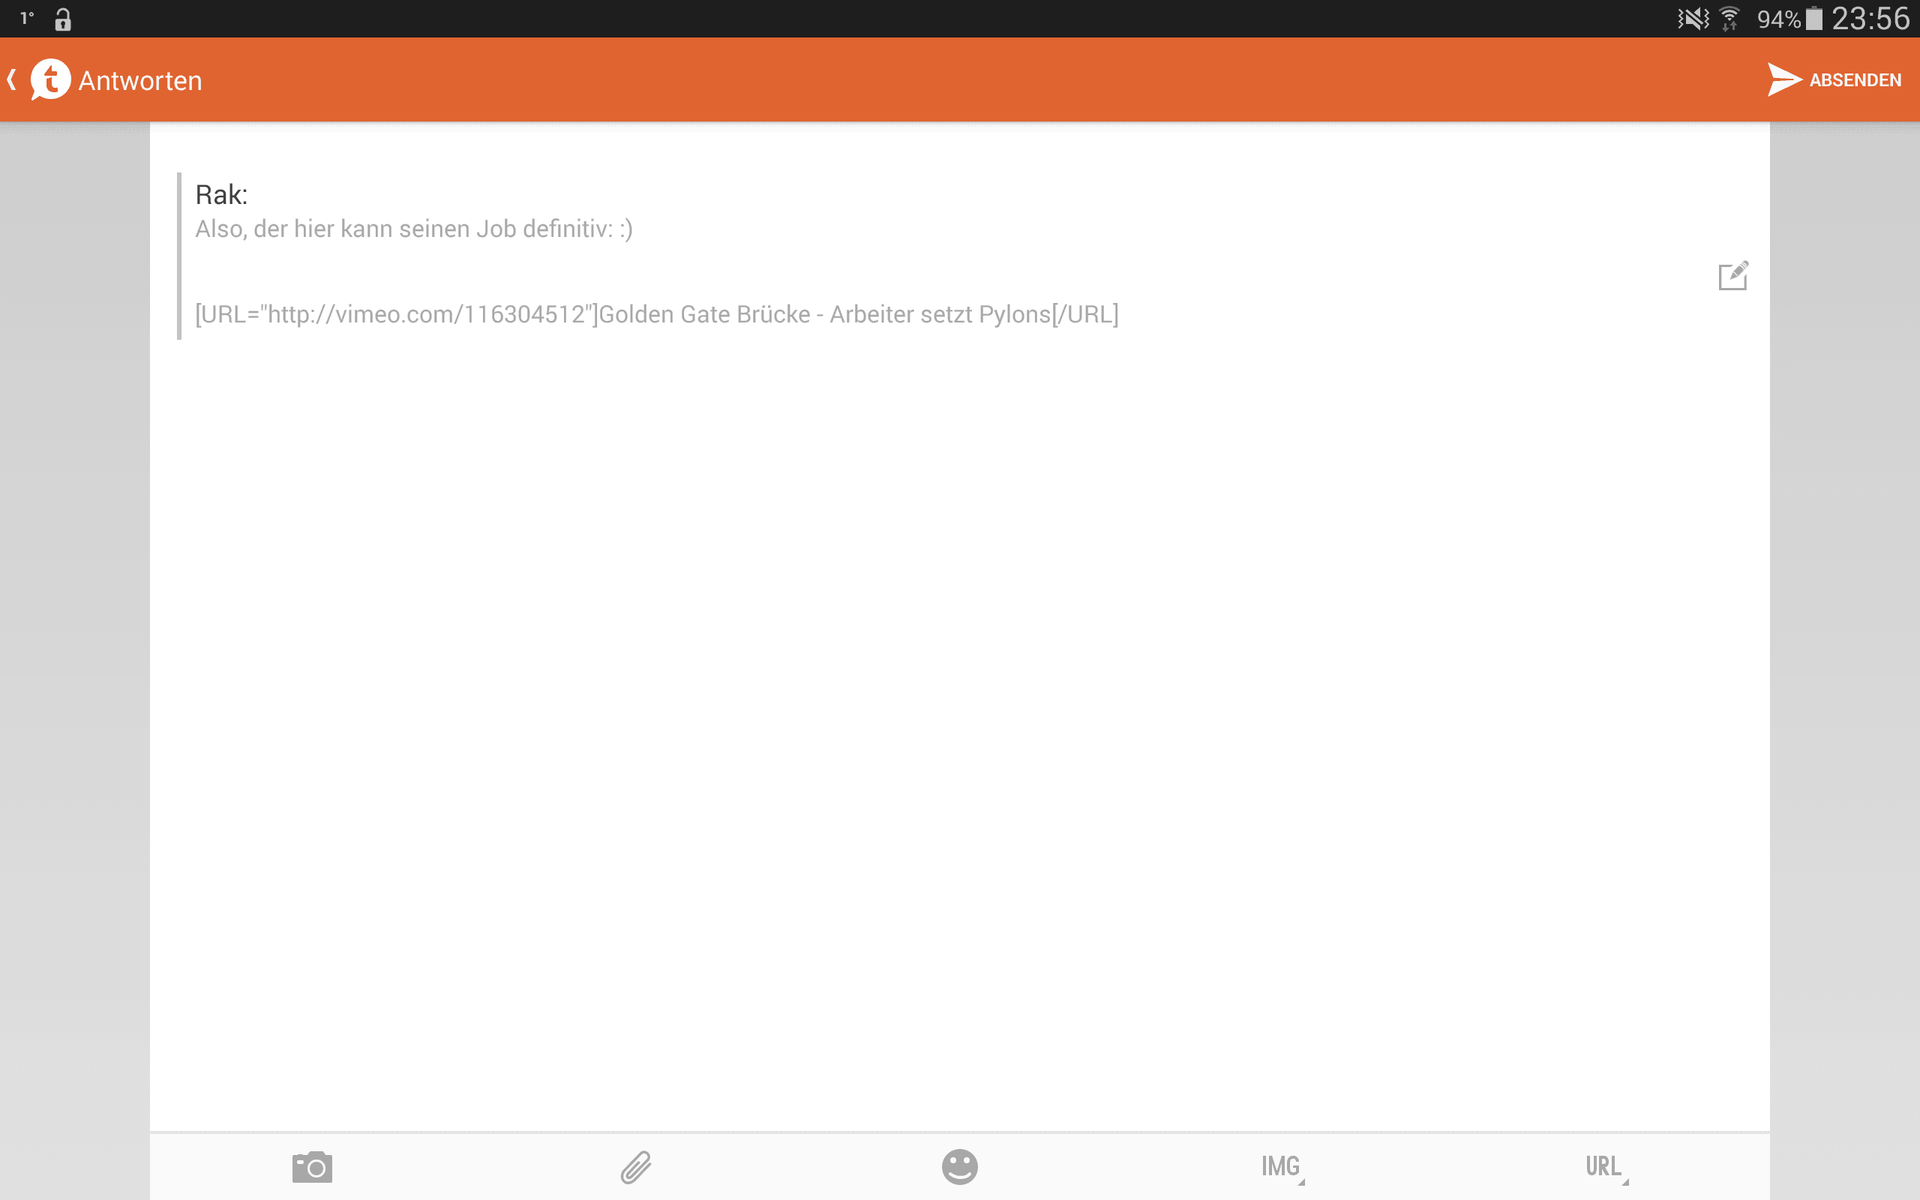The image size is (1920, 1200).
Task: Edit the quoted post using the pencil icon
Action: pyautogui.click(x=1733, y=276)
